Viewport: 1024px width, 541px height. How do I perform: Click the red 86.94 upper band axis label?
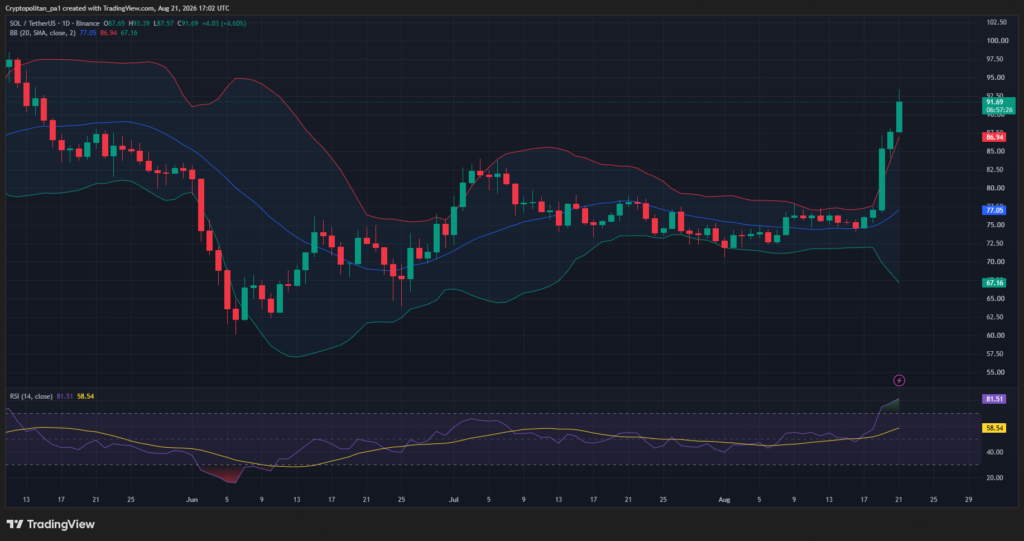point(994,137)
